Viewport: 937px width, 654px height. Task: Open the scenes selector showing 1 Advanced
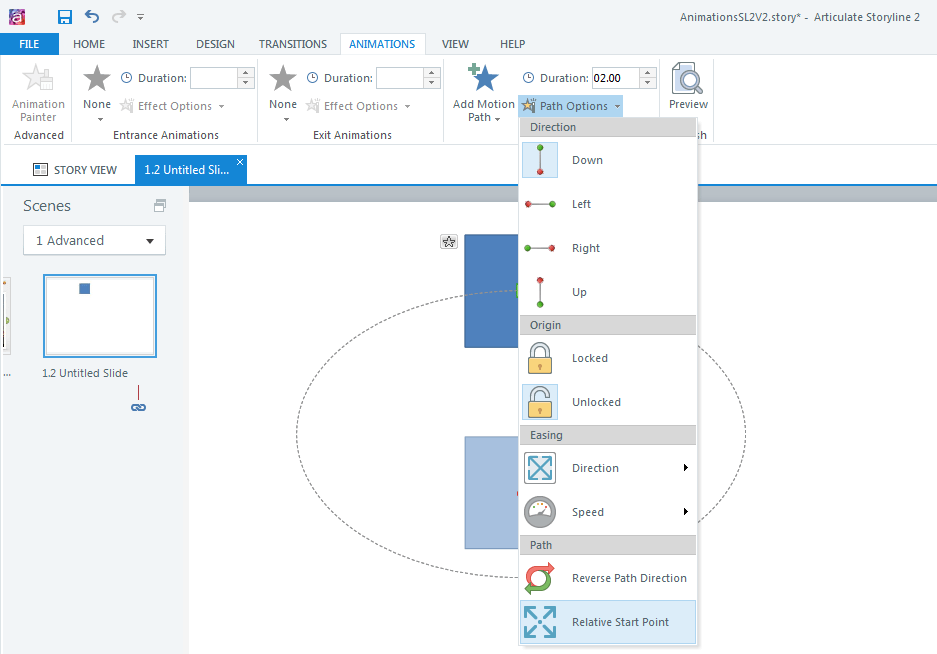coord(94,240)
